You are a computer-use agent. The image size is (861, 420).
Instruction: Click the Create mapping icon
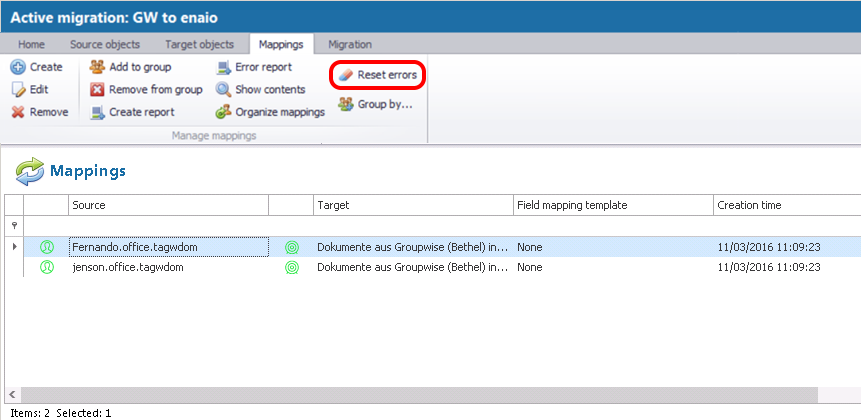[x=18, y=67]
